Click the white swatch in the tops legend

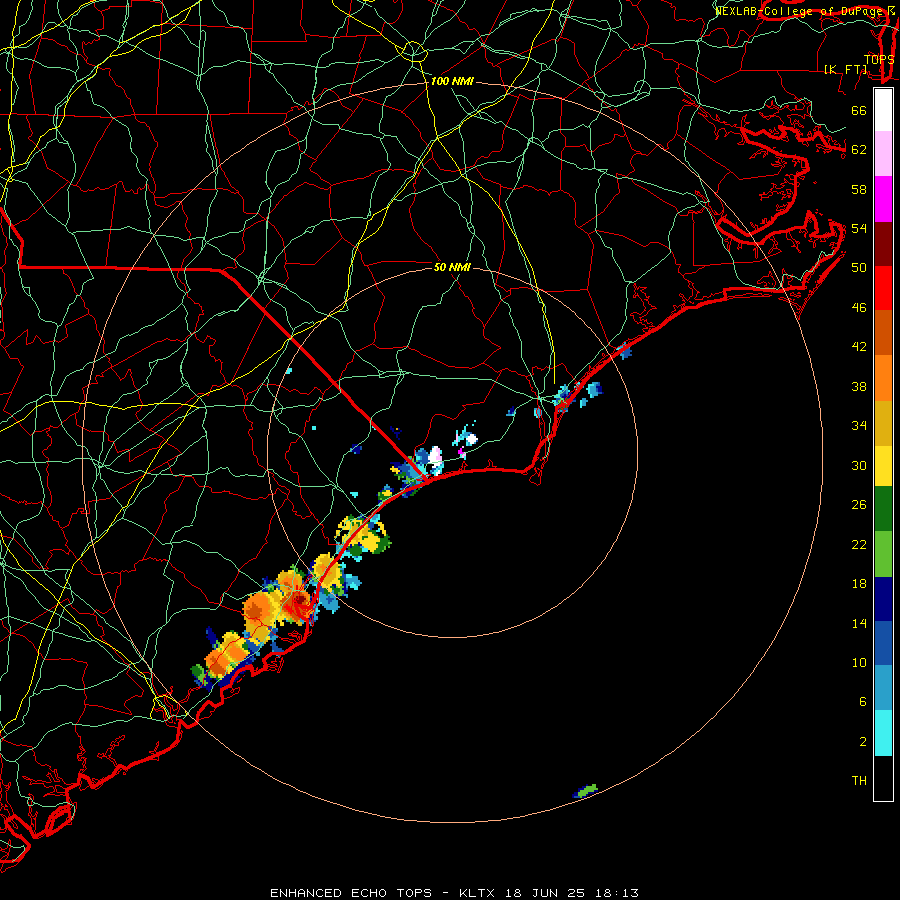[883, 110]
